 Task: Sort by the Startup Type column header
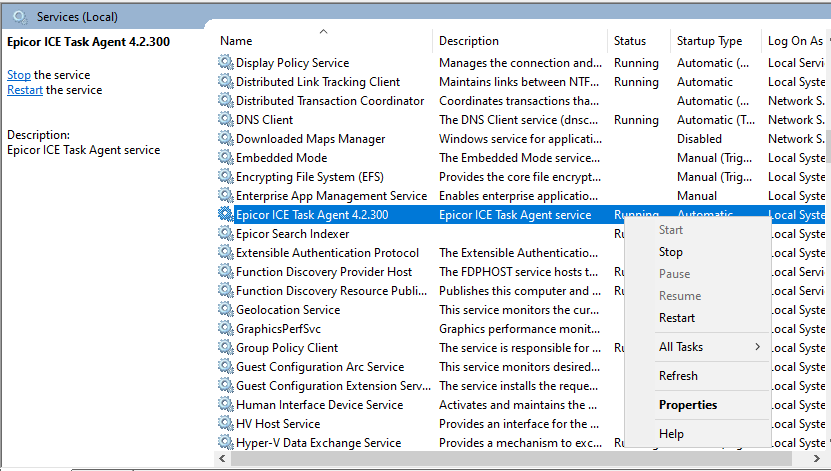(x=716, y=41)
